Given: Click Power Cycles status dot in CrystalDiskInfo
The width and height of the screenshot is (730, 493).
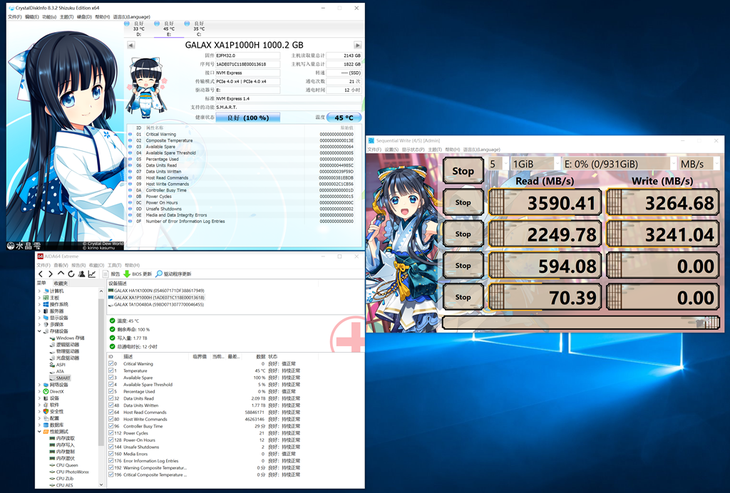Looking at the screenshot, I should click(x=130, y=196).
